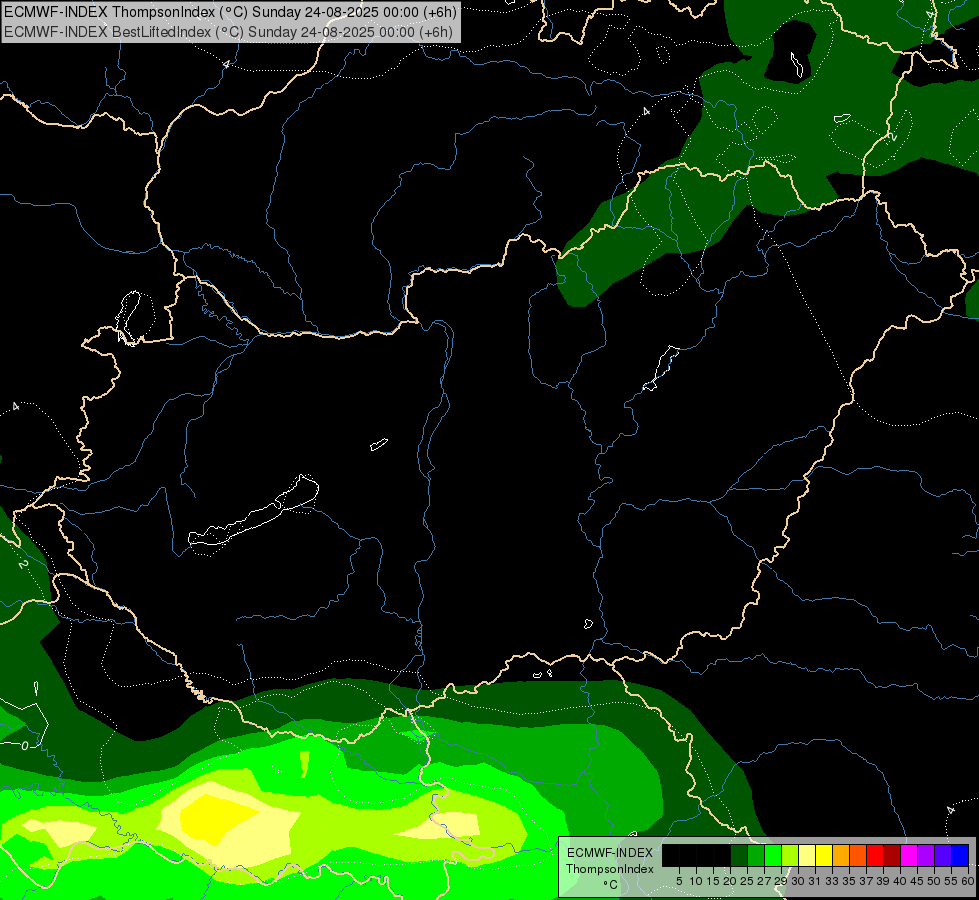Click legend tick value '20'
This screenshot has height=900, width=979.
point(730,881)
